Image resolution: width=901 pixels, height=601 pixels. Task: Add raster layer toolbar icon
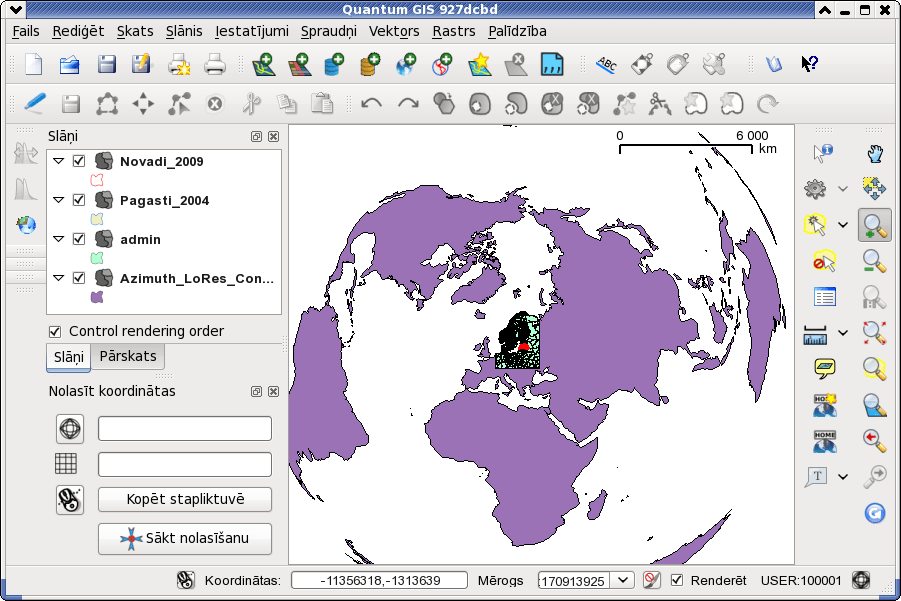click(x=299, y=64)
